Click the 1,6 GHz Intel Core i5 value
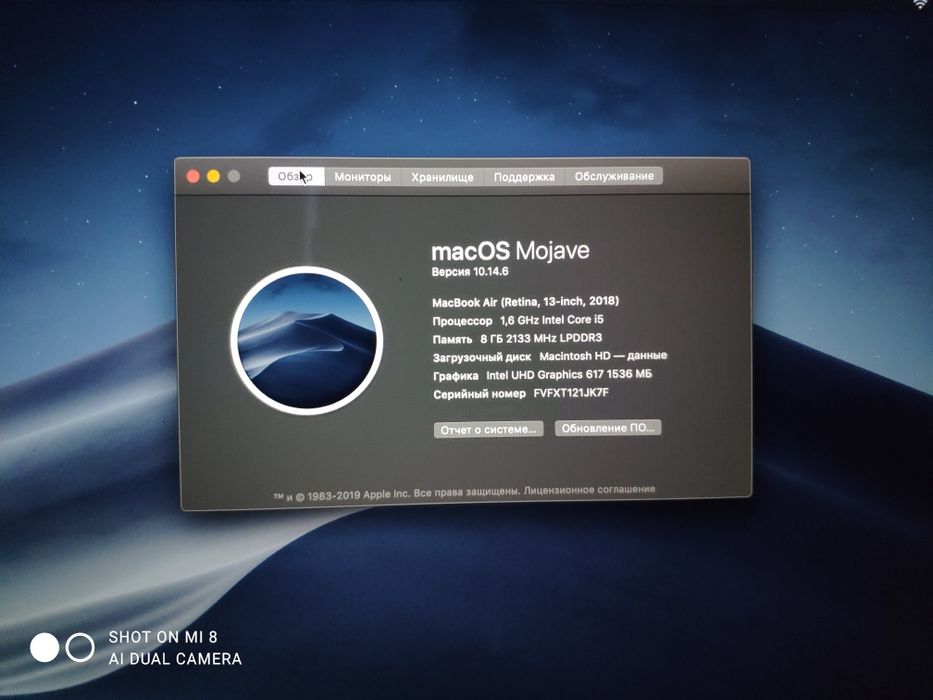 tap(552, 320)
